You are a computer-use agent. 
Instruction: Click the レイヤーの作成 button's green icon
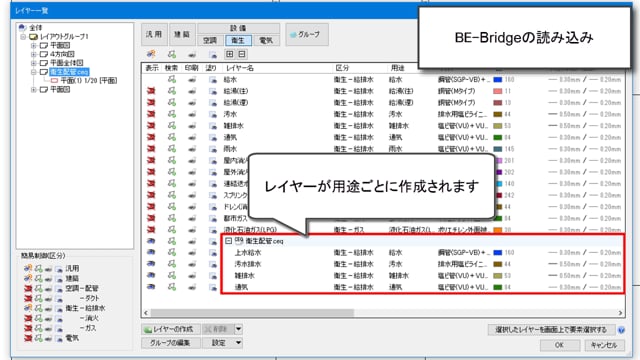coord(148,329)
